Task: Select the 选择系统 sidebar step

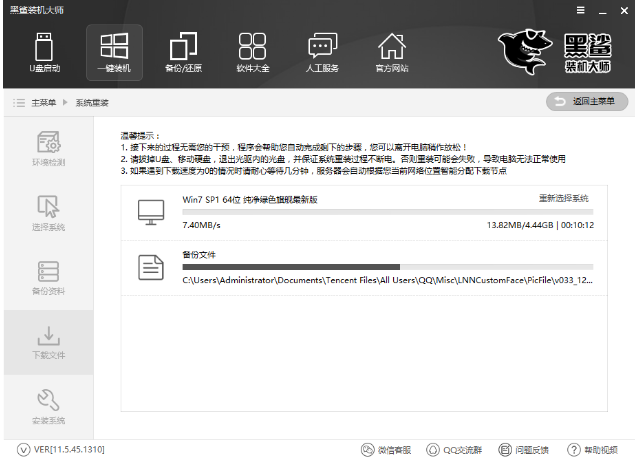Action: 48,213
